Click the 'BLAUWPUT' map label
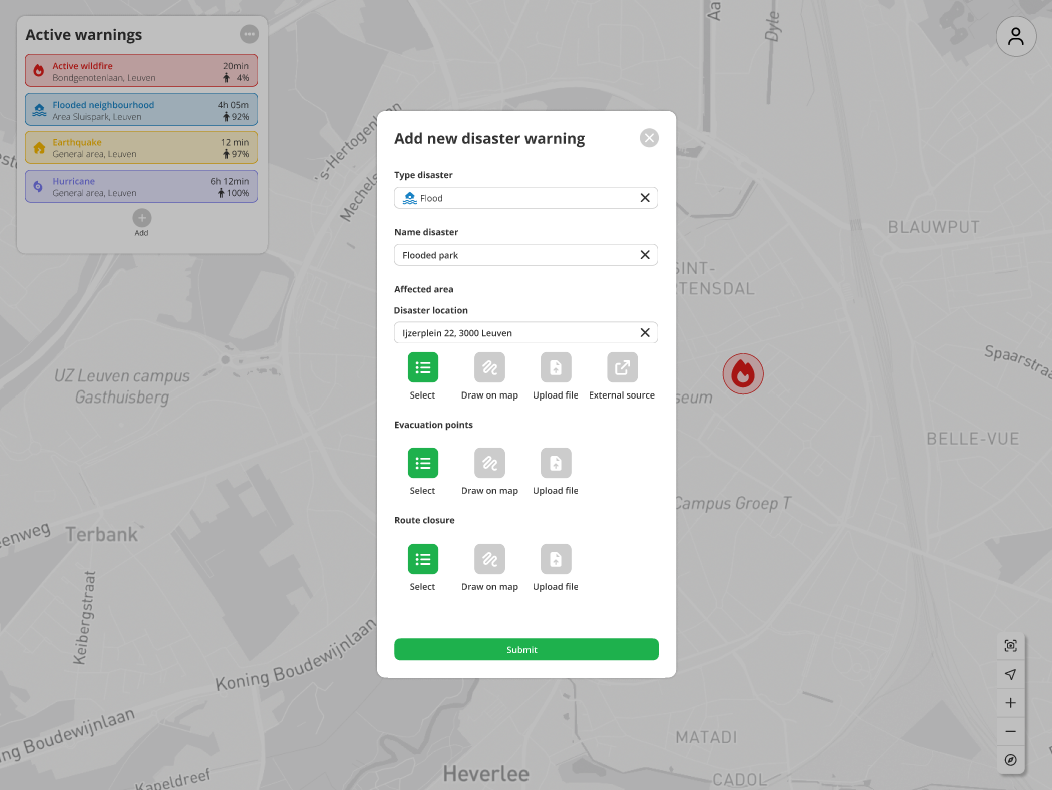The height and width of the screenshot is (790, 1052). [x=933, y=228]
